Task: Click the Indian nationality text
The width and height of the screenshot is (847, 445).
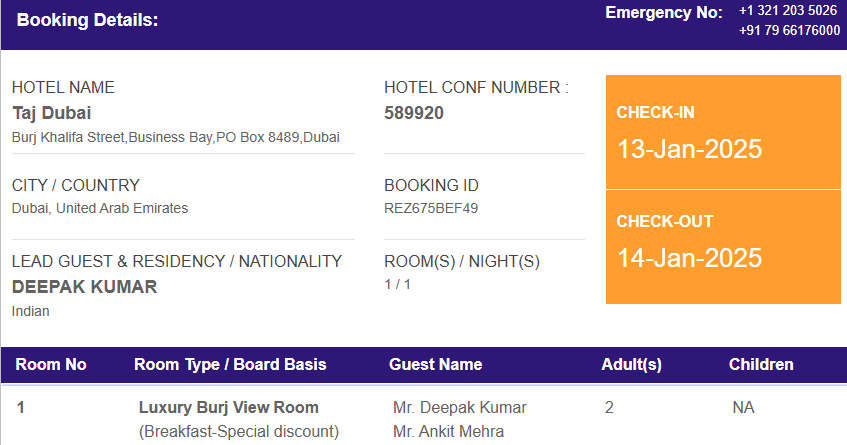Action: (x=31, y=312)
